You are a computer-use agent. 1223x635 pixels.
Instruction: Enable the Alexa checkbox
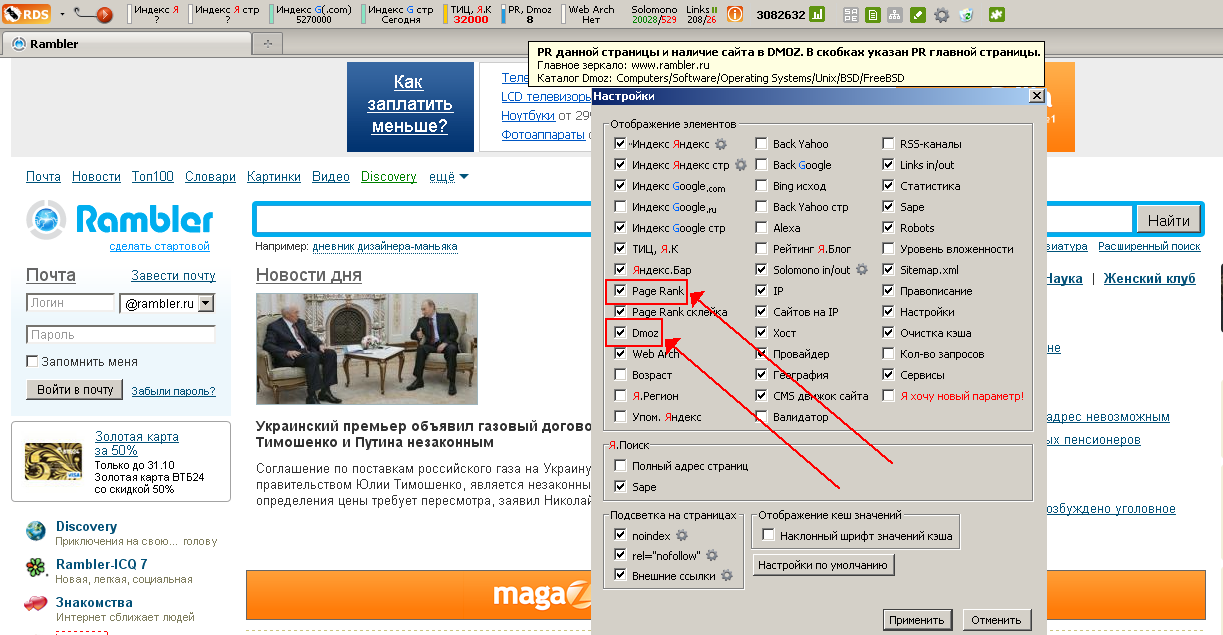(761, 228)
